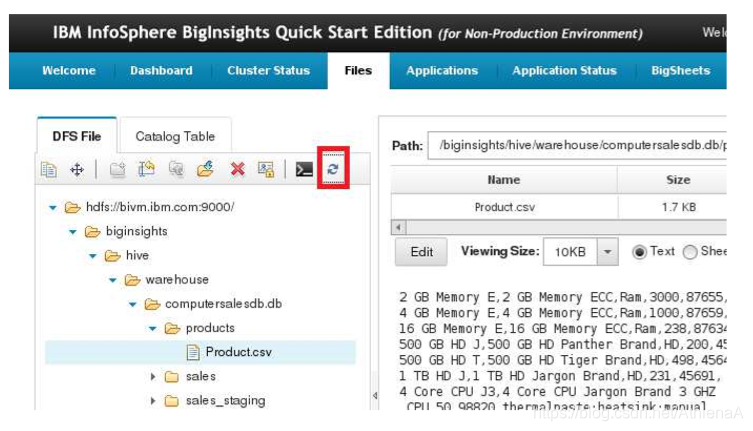753x431 pixels.
Task: Click the move toolbar icon
Action: [77, 169]
